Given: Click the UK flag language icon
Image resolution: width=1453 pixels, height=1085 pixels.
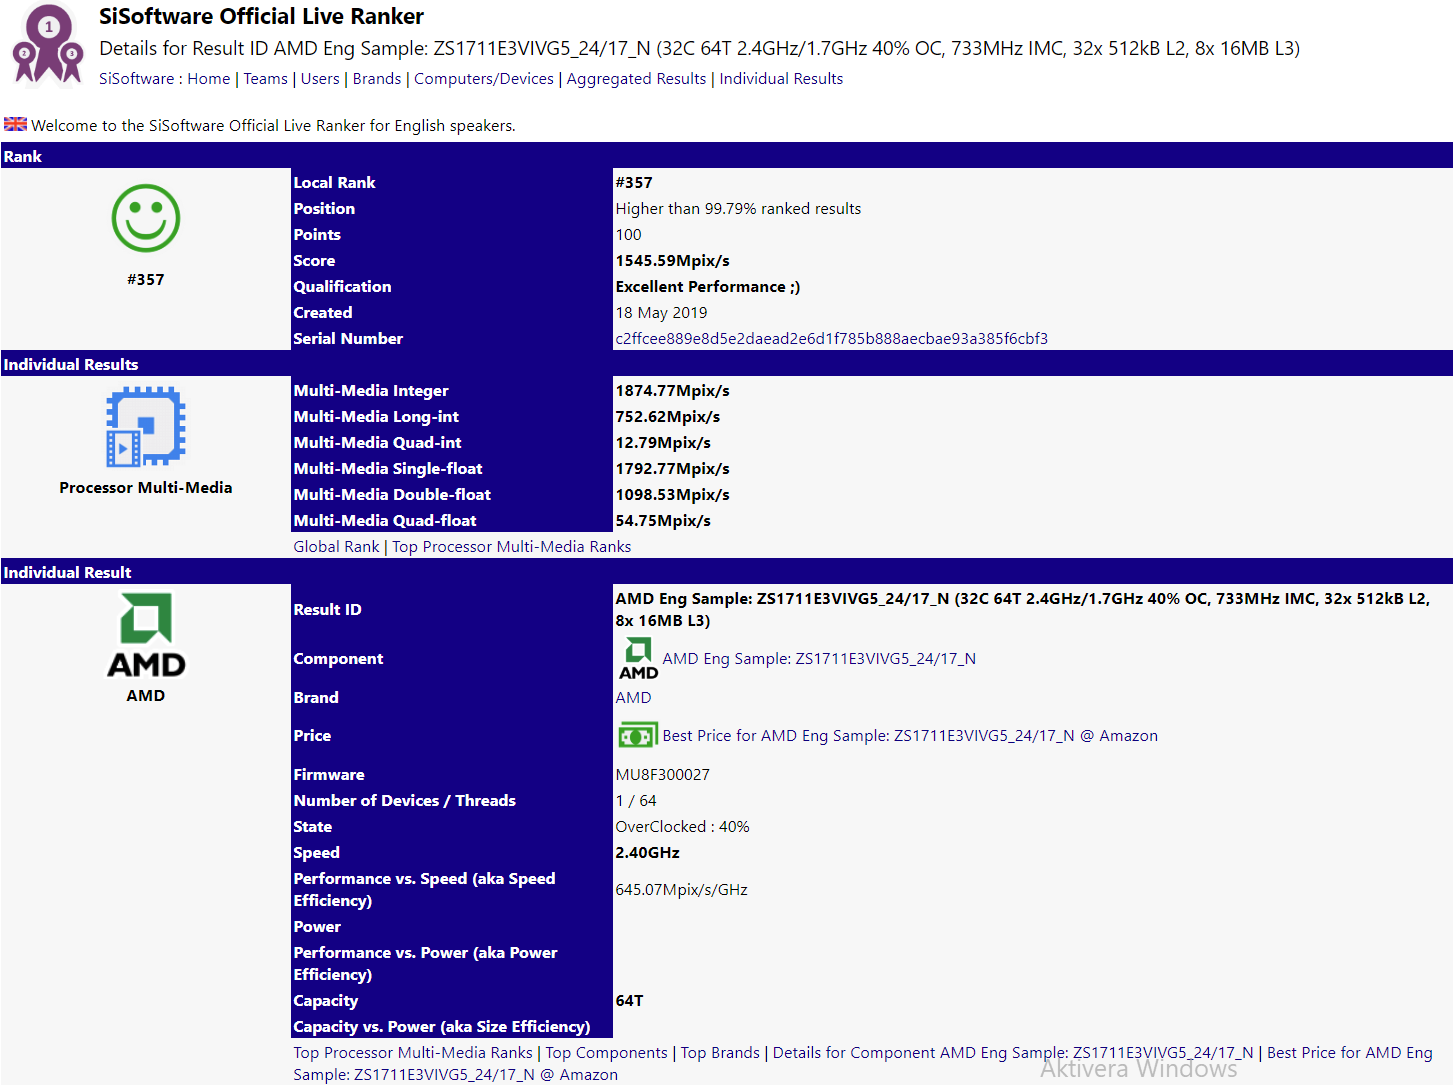Looking at the screenshot, I should [15, 125].
